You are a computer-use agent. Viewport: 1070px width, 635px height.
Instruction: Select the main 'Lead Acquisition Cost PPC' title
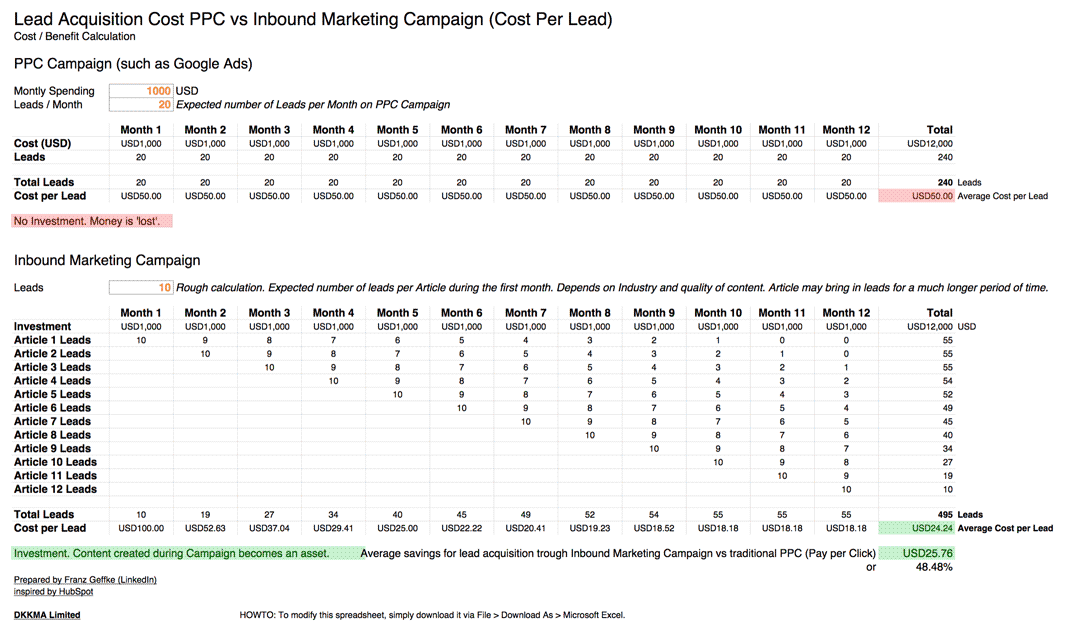313,19
